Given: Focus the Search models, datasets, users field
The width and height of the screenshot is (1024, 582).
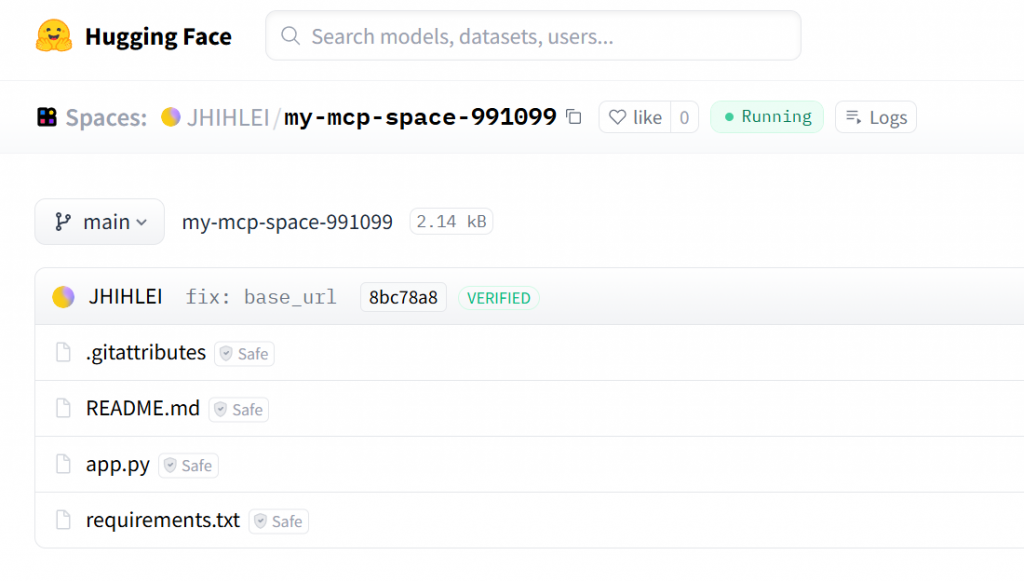Looking at the screenshot, I should pos(533,36).
